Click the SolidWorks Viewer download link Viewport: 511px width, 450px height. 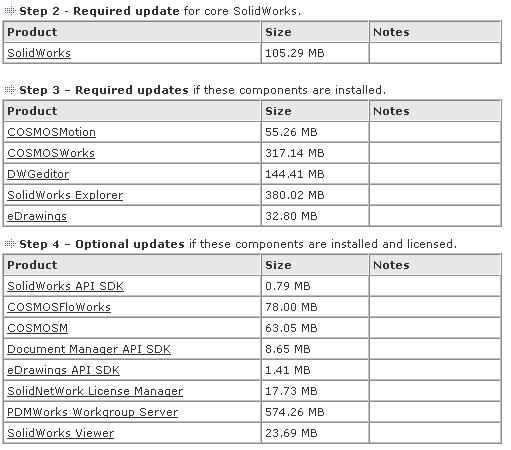[x=61, y=433]
